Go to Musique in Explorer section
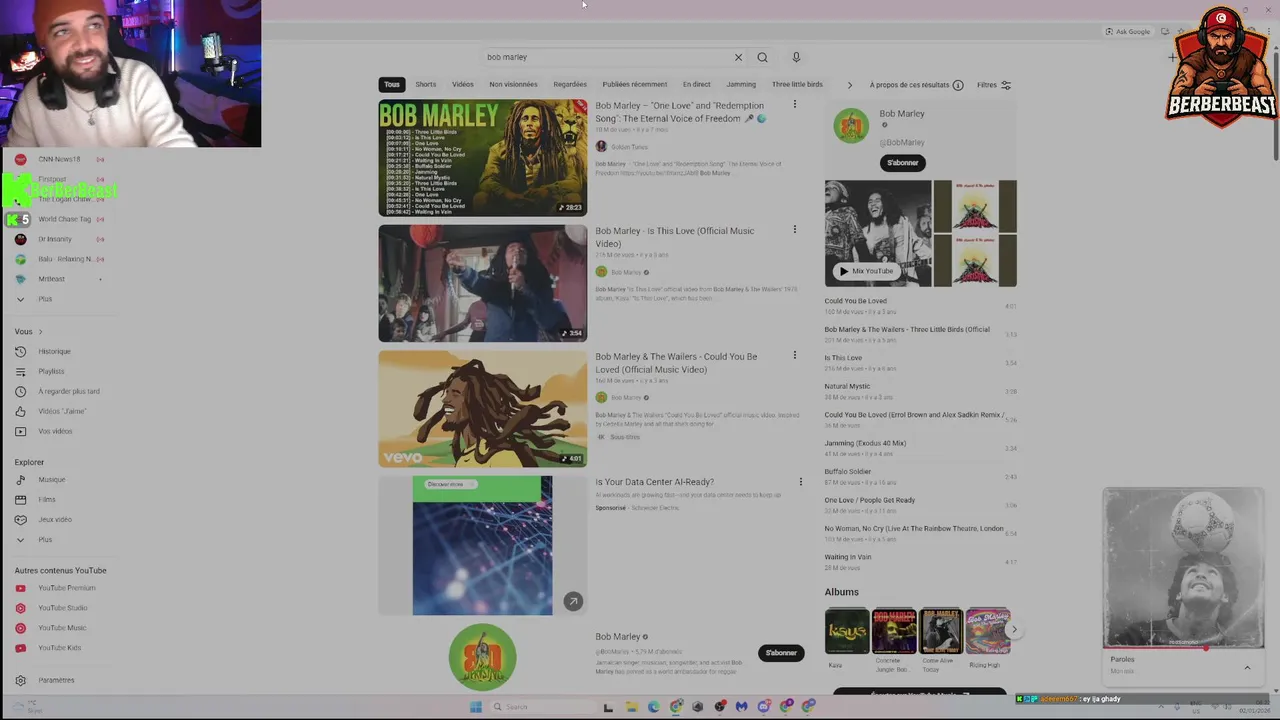This screenshot has width=1280, height=720. point(51,479)
